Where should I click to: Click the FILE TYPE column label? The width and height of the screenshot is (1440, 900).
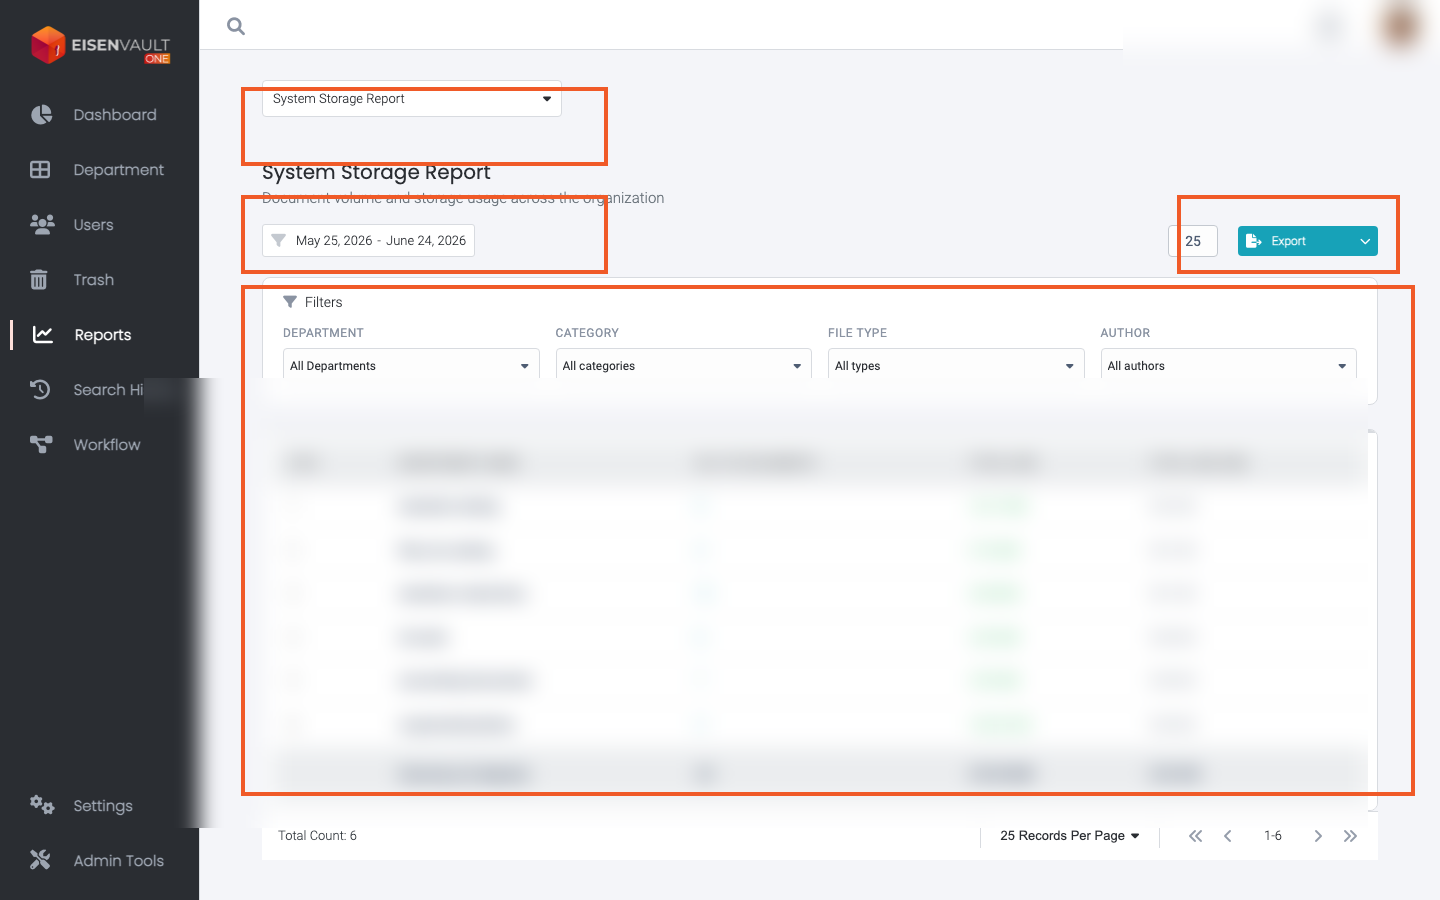point(857,333)
